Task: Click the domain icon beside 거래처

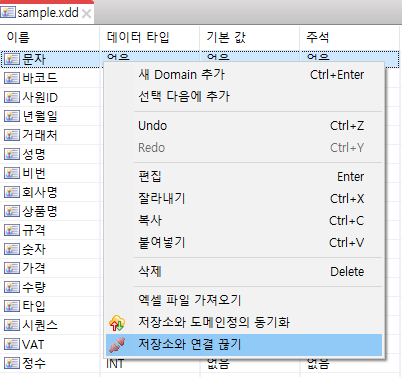Action: tap(12, 135)
